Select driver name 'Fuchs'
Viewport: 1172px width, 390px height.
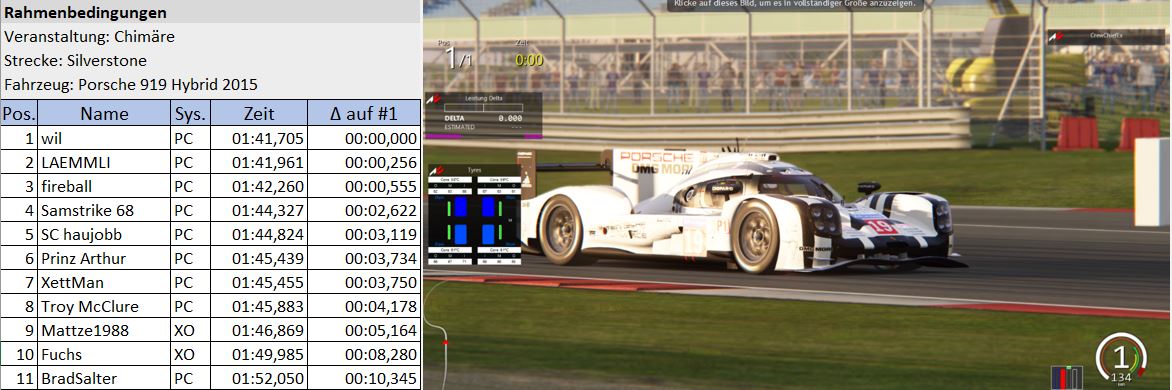pyautogui.click(x=61, y=353)
